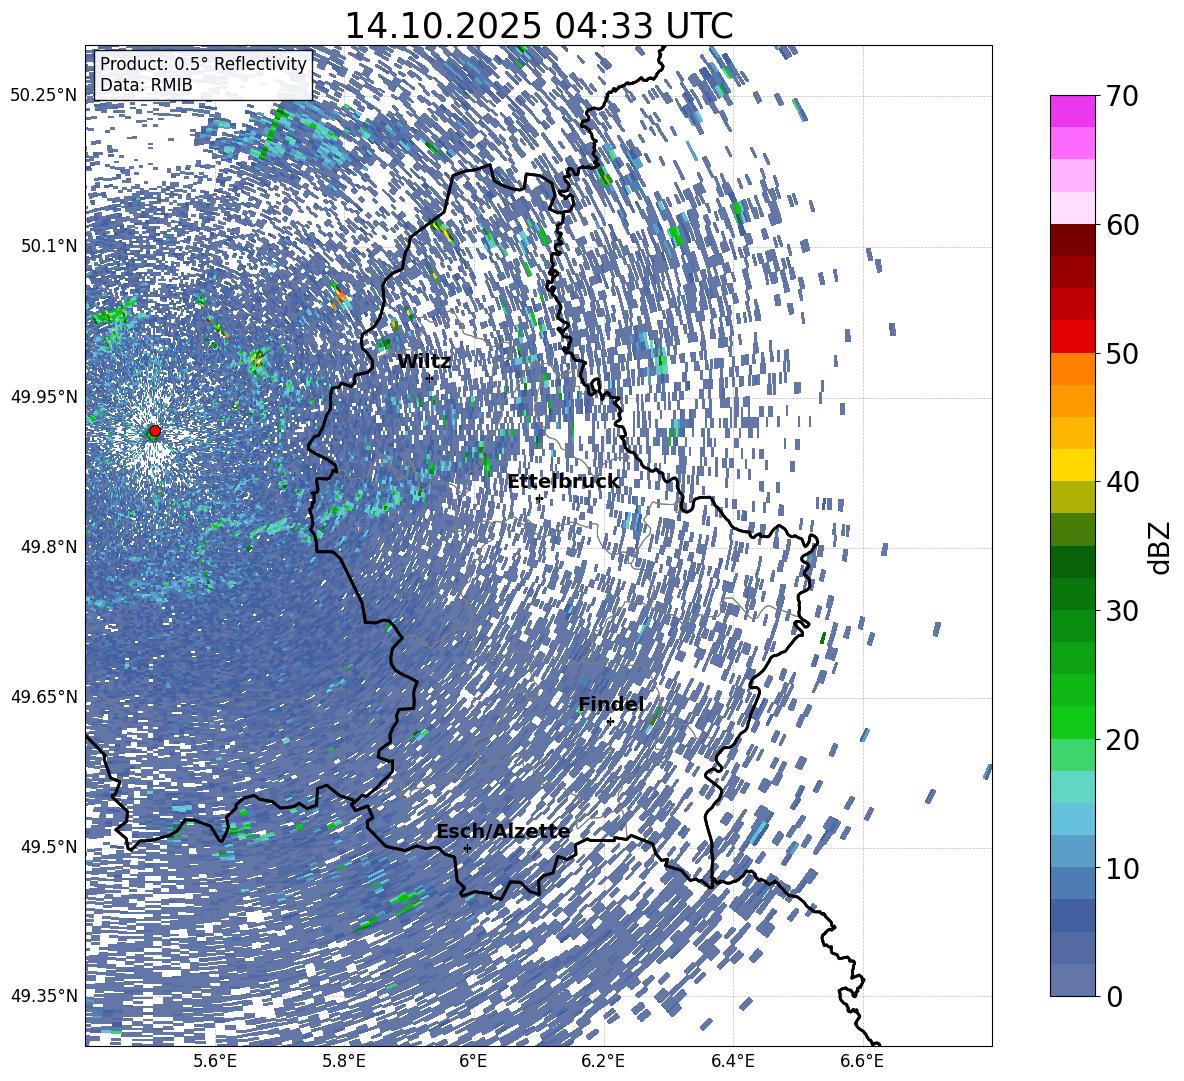Viewport: 1184px width, 1081px height.
Task: Click the Esch/Alzette station cross marker
Action: (x=467, y=848)
